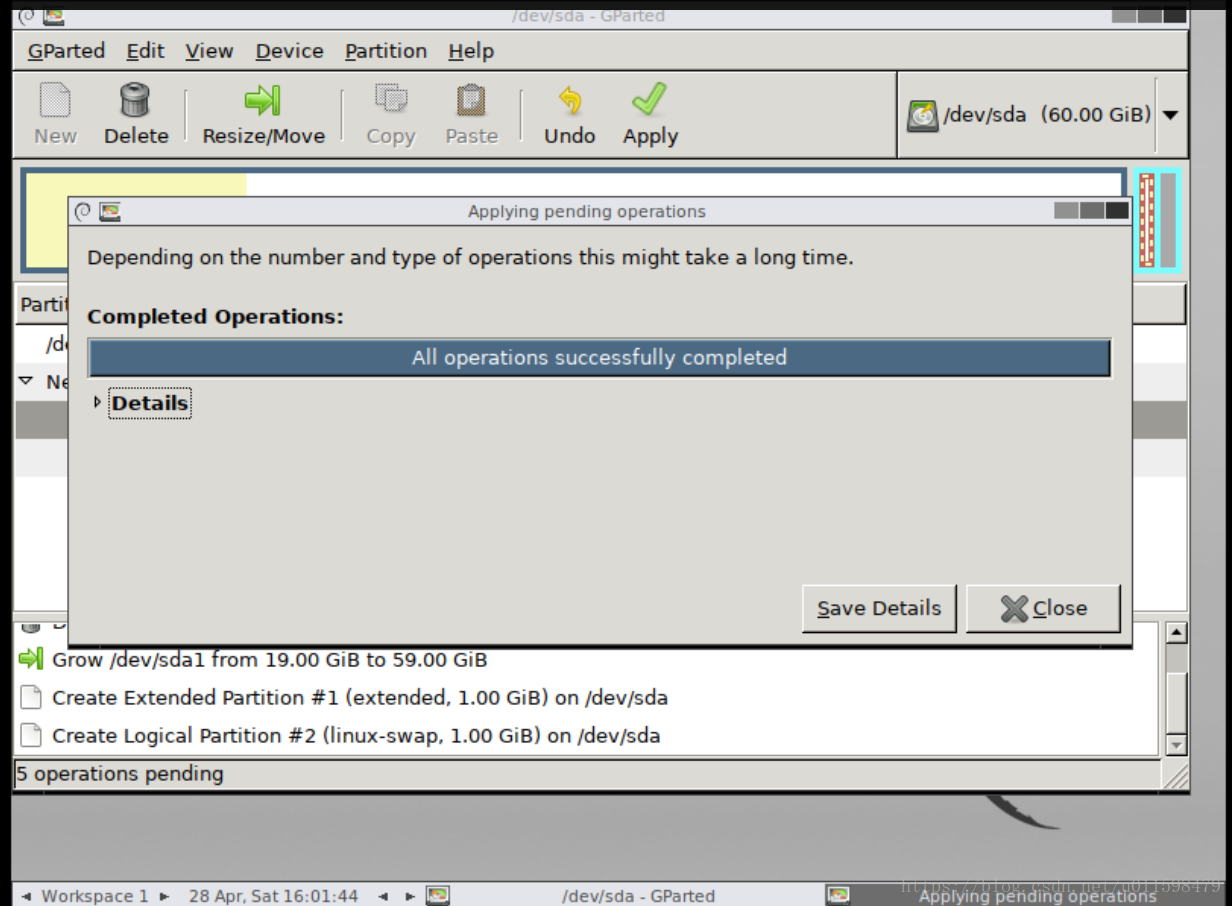The image size is (1232, 906).
Task: Click the taskbar icon before /dev/sda - GParted
Action: [x=438, y=896]
